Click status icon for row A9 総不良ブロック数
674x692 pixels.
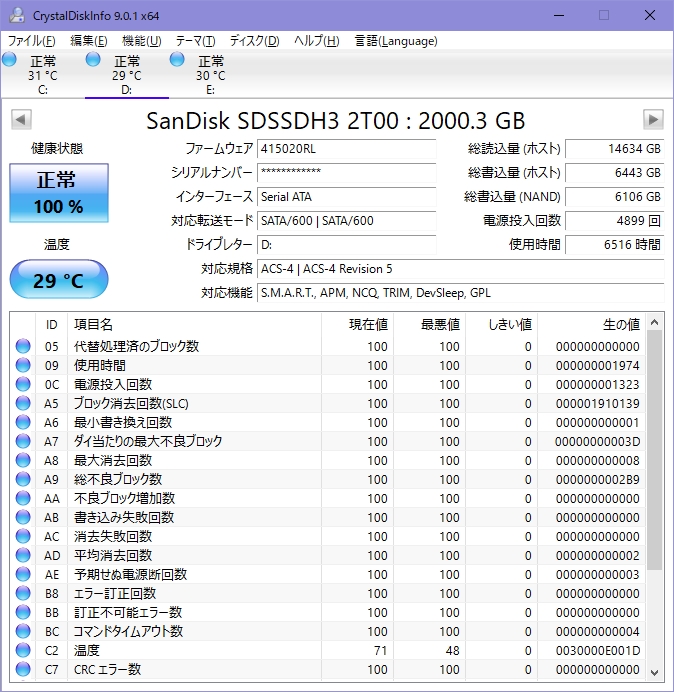(23, 479)
